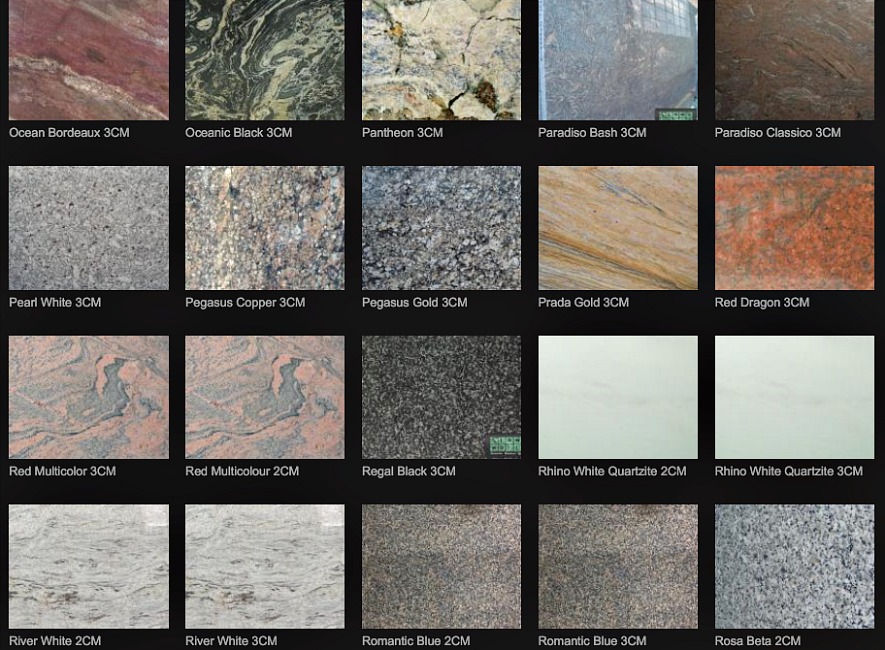This screenshot has width=885, height=650.
Task: Open the Pantheon 3CM slab image
Action: point(441,60)
